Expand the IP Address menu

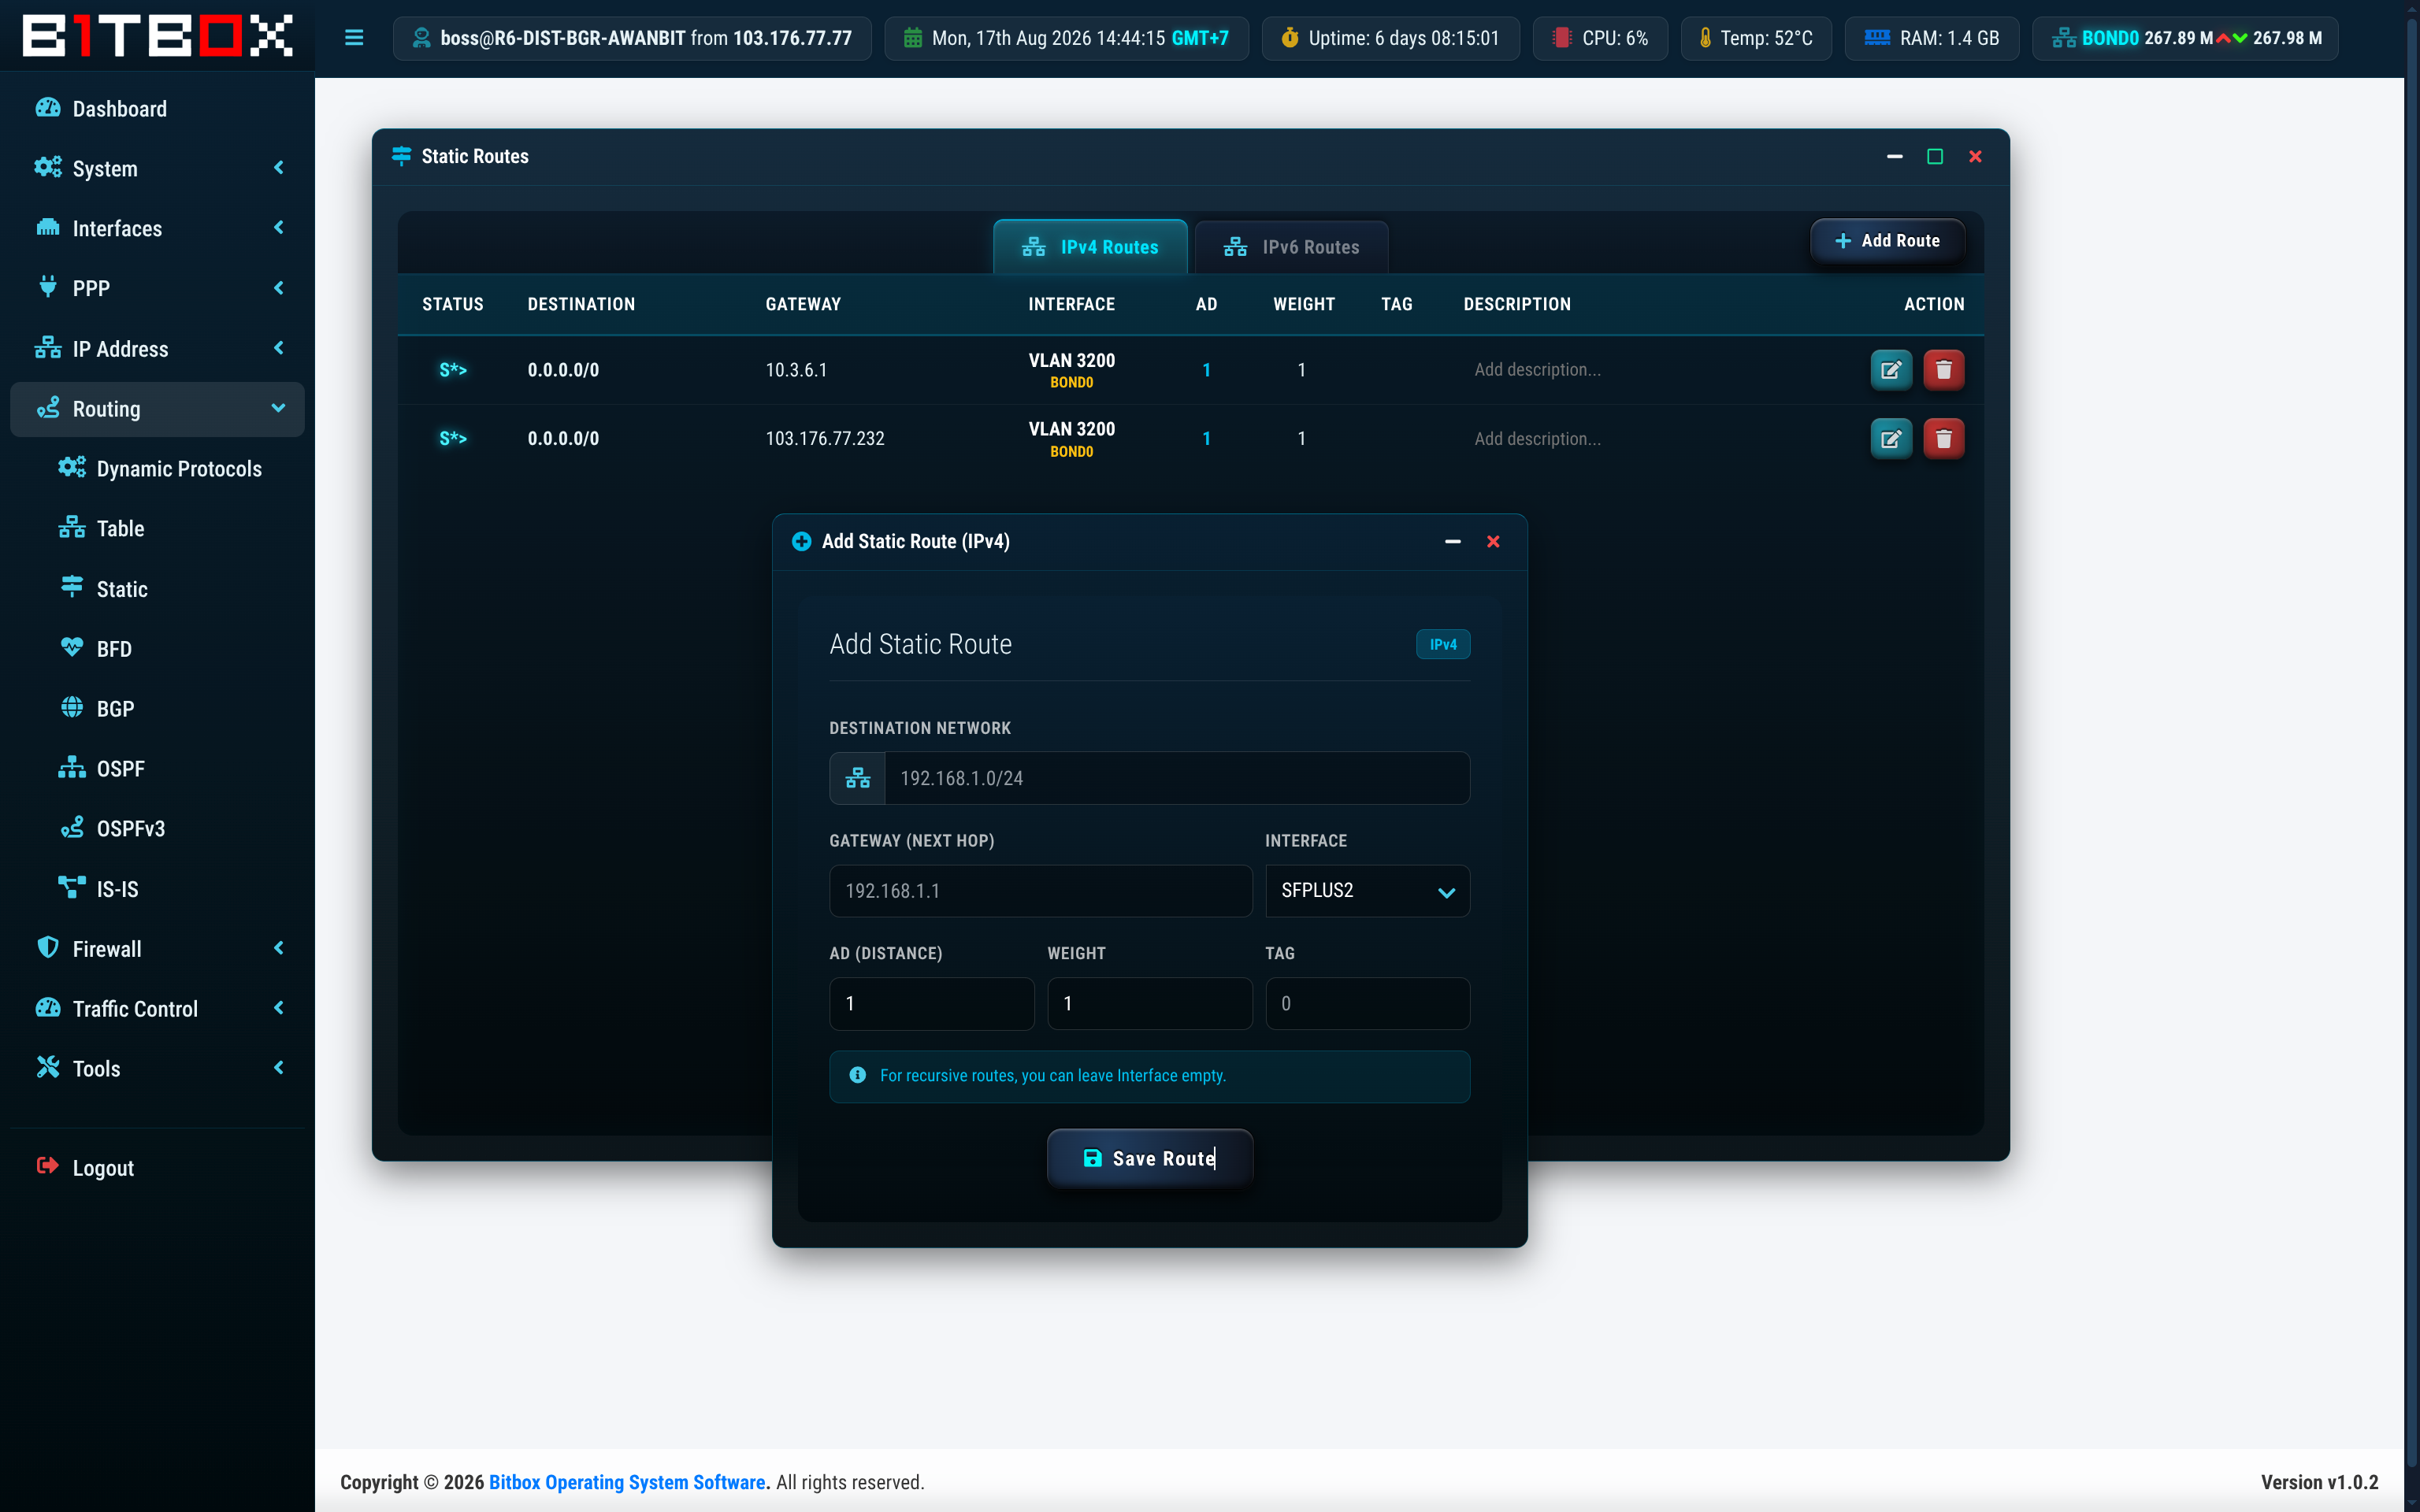(x=157, y=349)
